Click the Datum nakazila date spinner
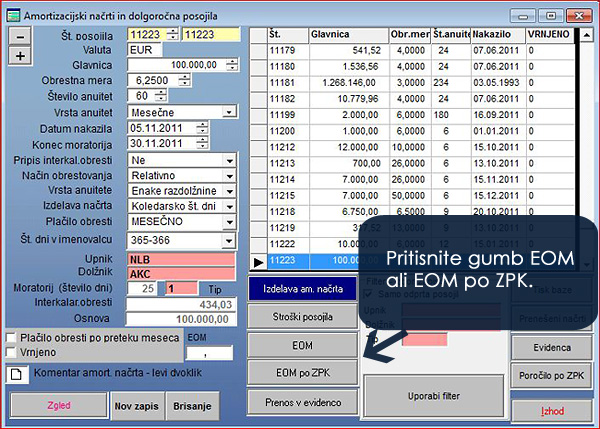The width and height of the screenshot is (600, 429). click(203, 128)
